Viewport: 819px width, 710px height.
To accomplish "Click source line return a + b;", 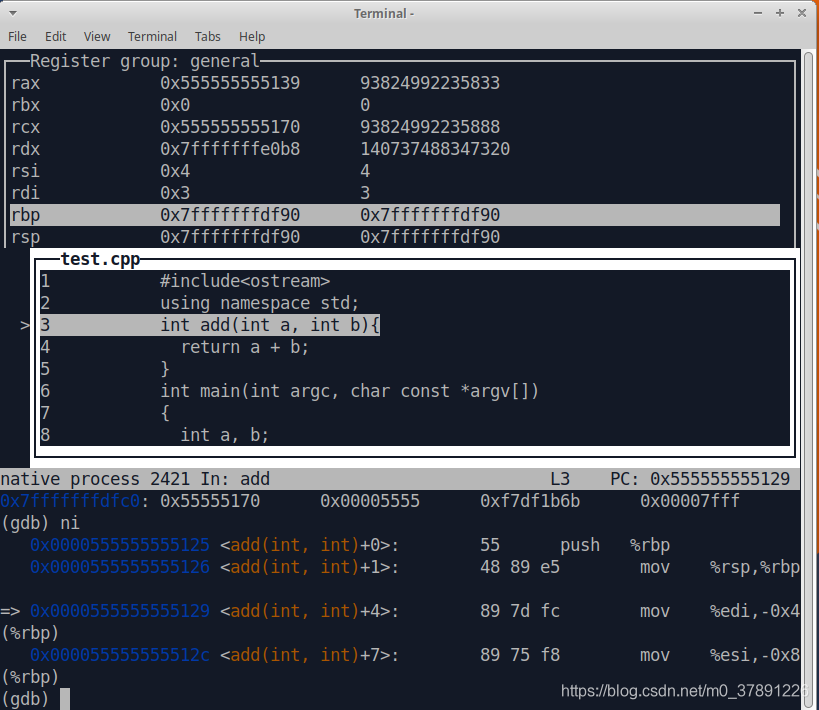I will coord(245,347).
